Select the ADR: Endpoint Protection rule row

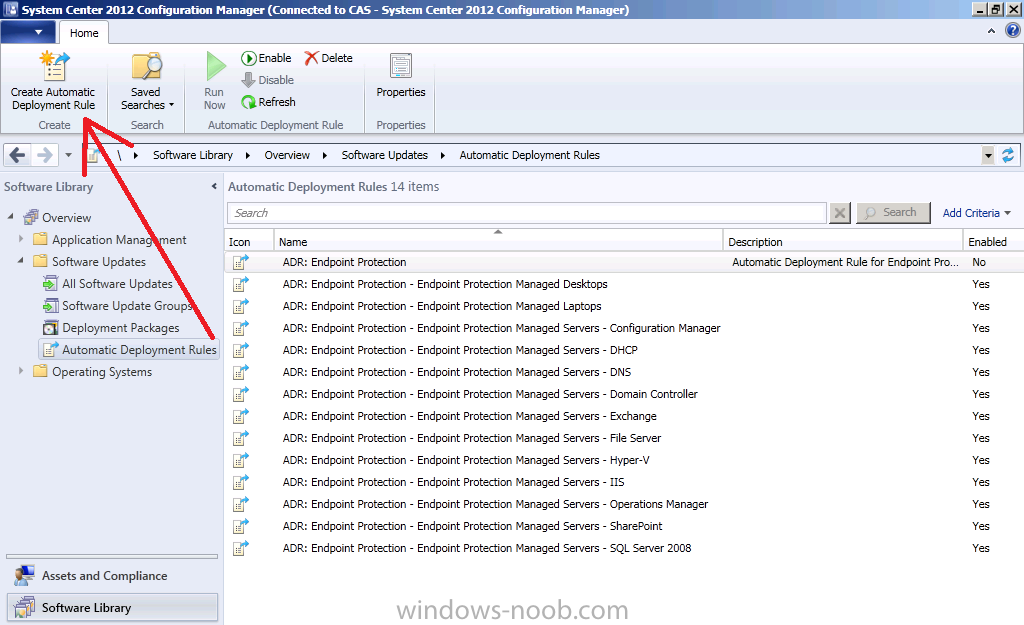click(624, 262)
